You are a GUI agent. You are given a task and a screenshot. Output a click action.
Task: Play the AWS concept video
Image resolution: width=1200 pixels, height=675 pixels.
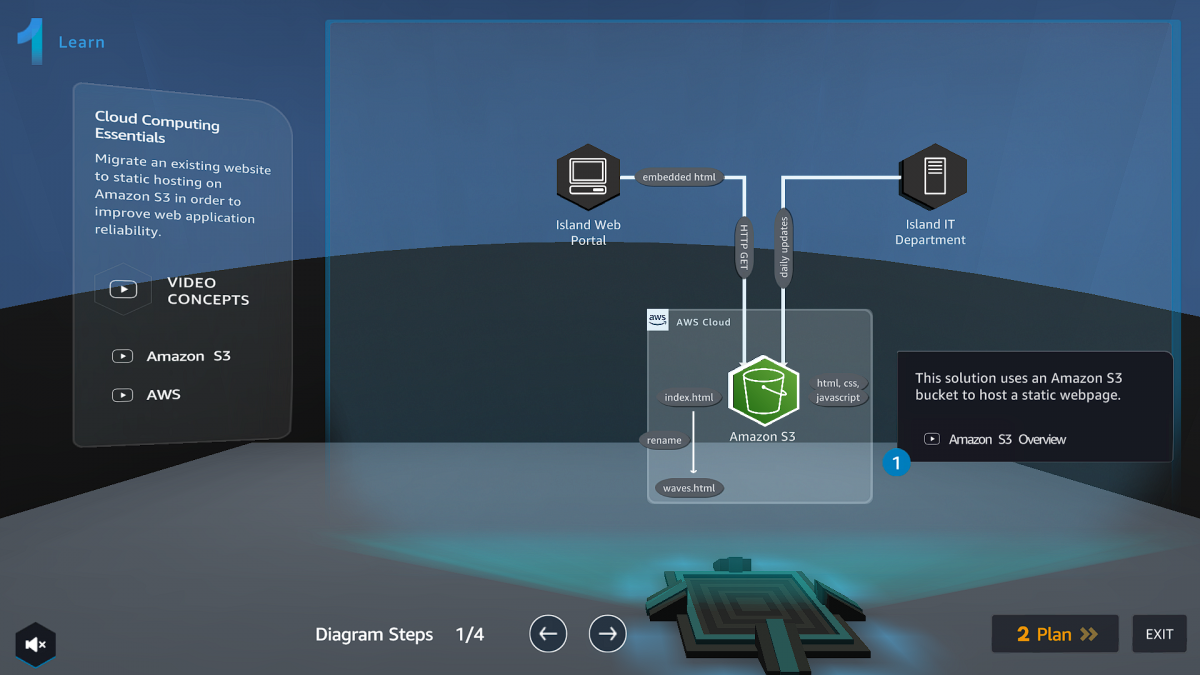point(122,394)
